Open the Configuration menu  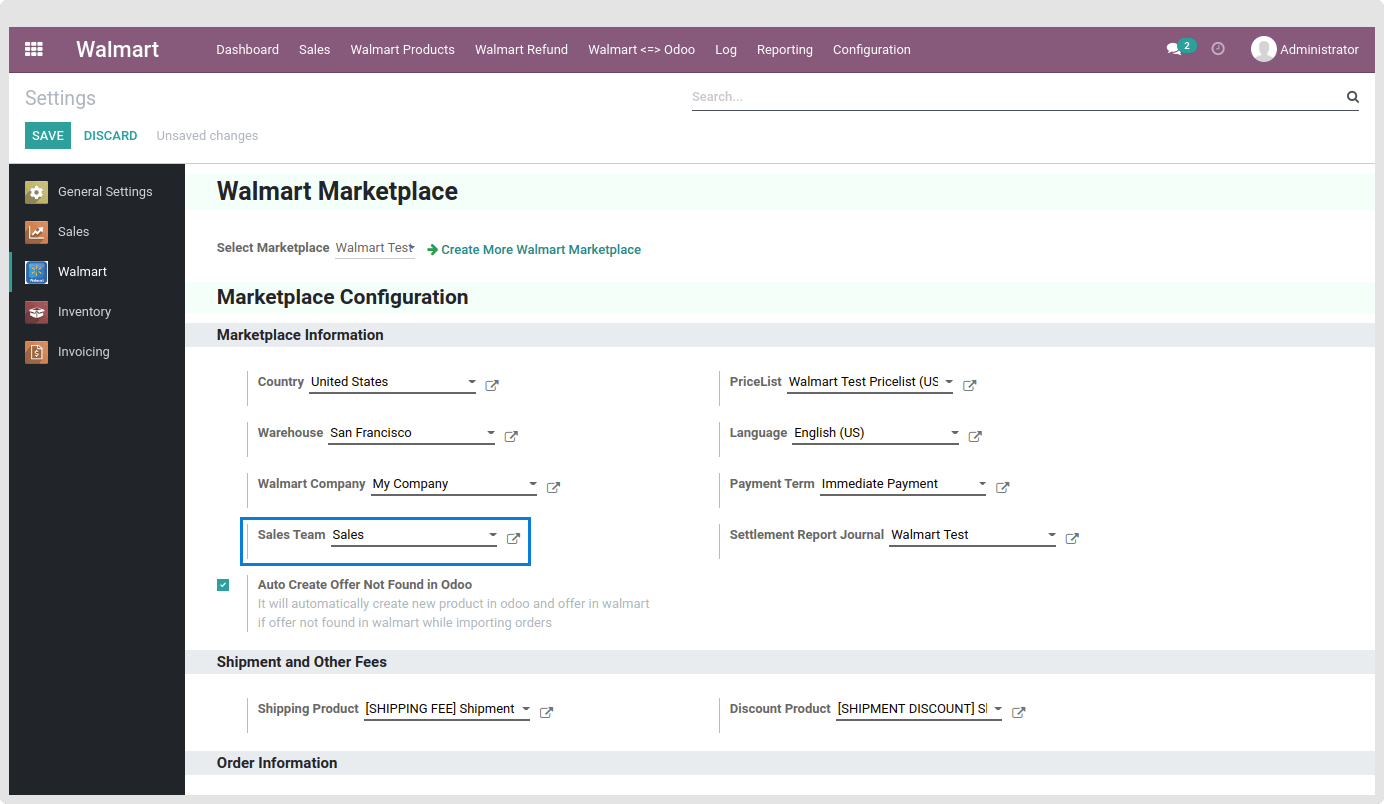(x=872, y=49)
